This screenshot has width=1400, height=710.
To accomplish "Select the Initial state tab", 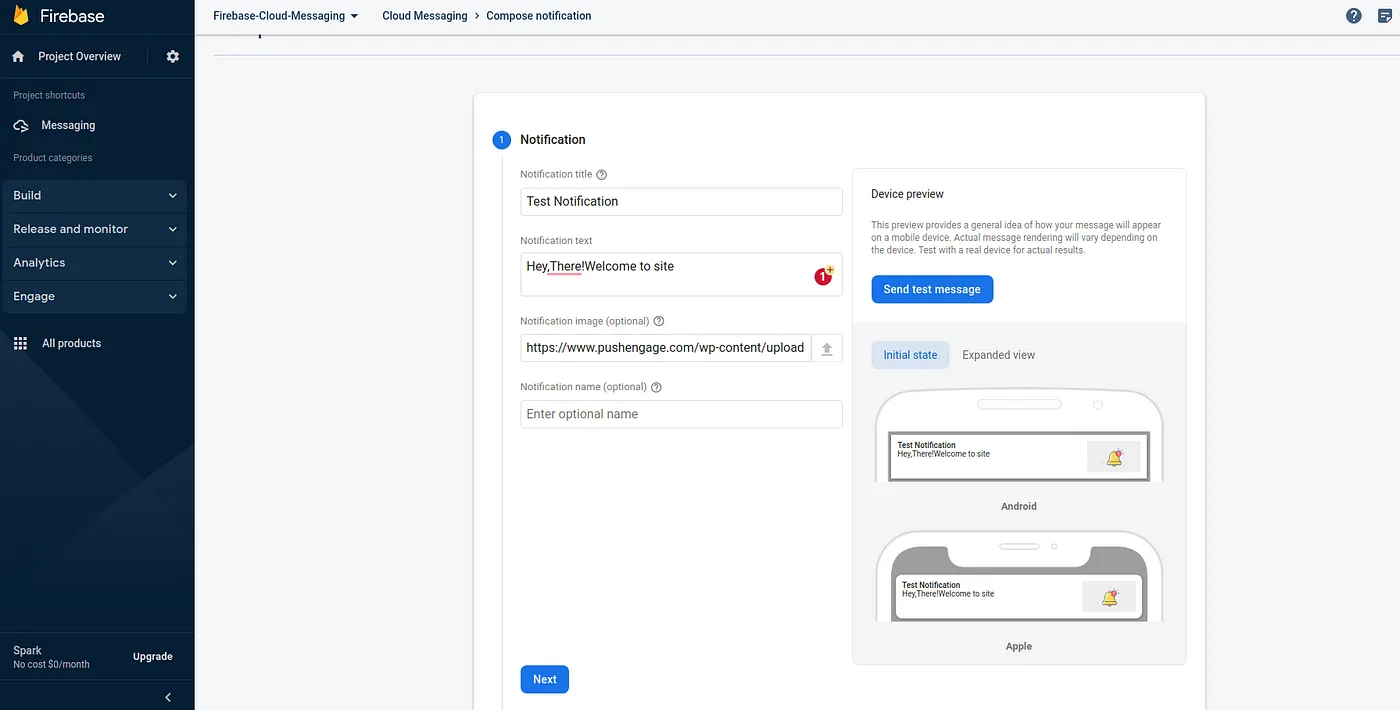I will tap(910, 355).
